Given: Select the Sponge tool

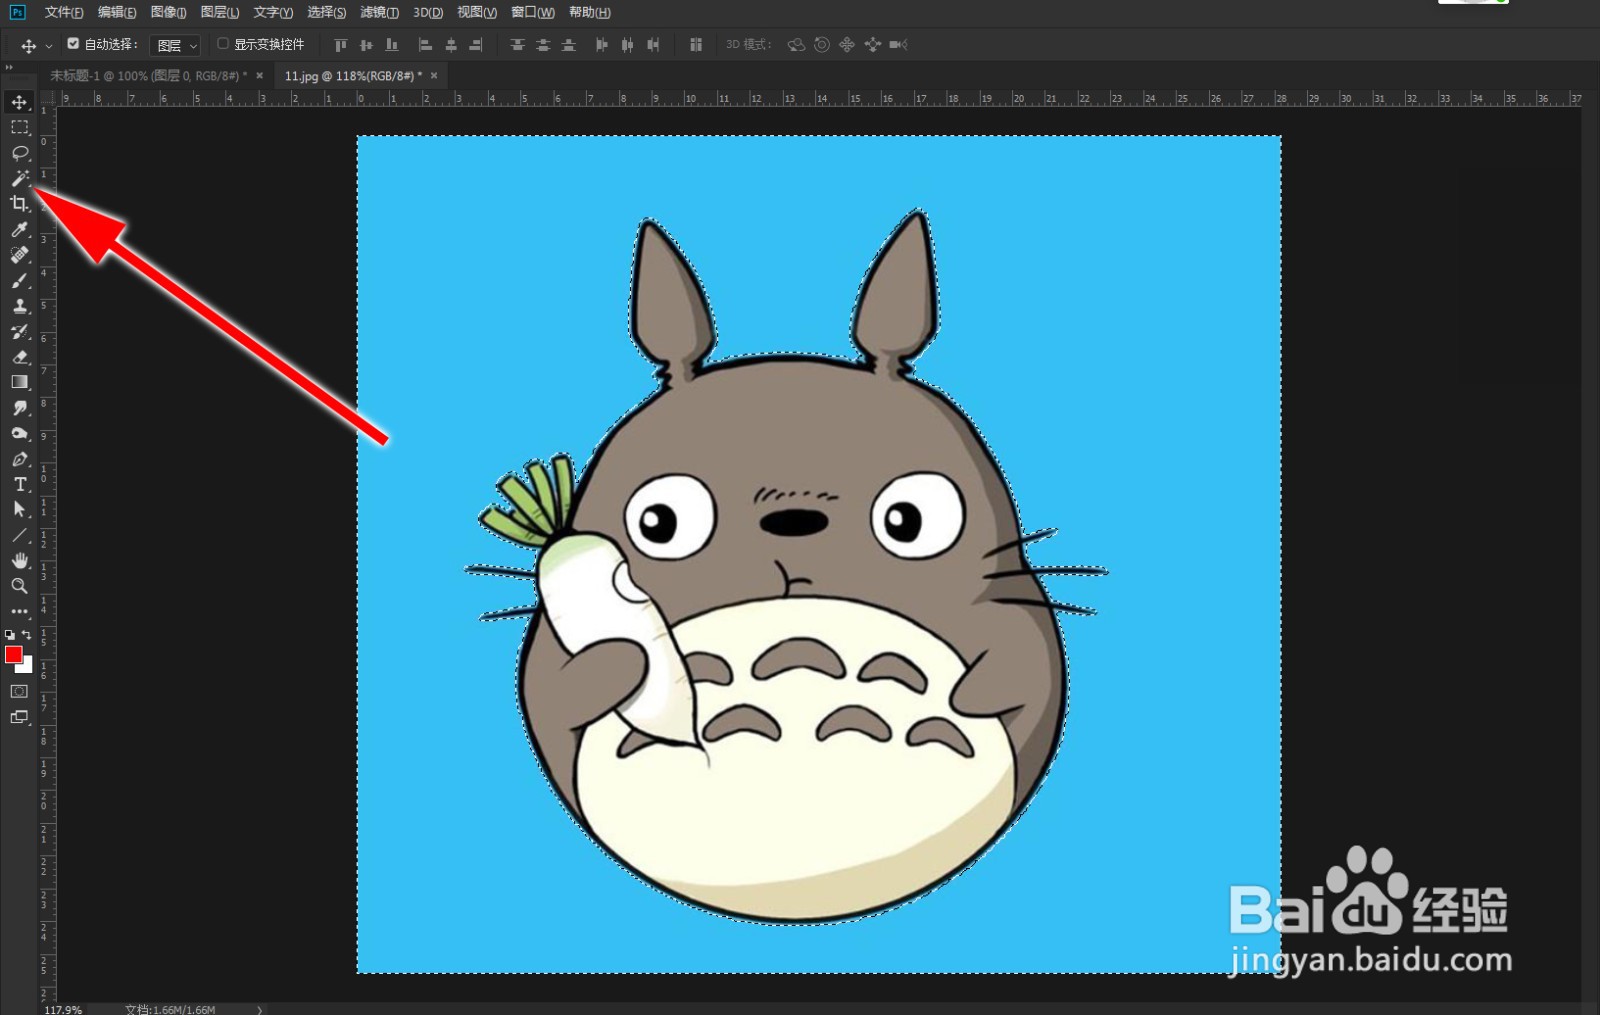Looking at the screenshot, I should coord(19,433).
